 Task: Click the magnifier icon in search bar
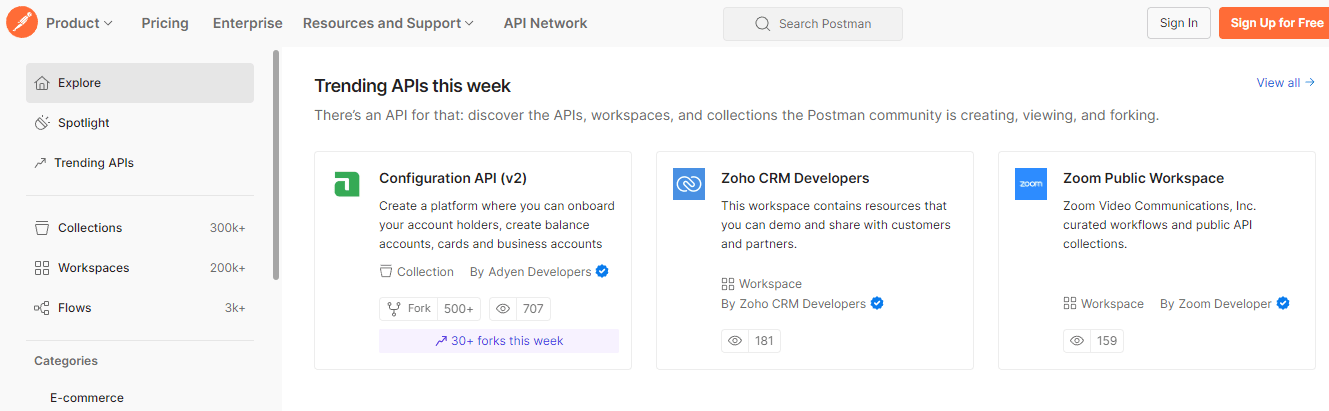pyautogui.click(x=763, y=24)
